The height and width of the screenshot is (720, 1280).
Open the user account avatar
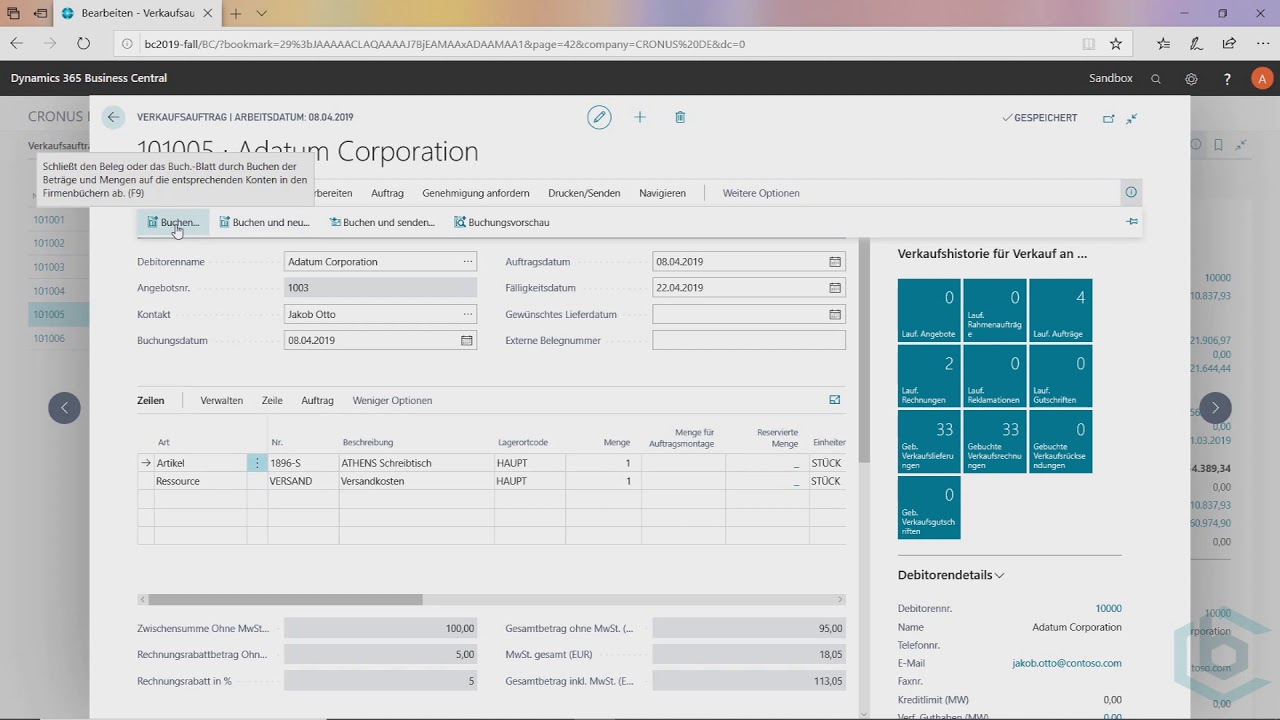[1262, 79]
